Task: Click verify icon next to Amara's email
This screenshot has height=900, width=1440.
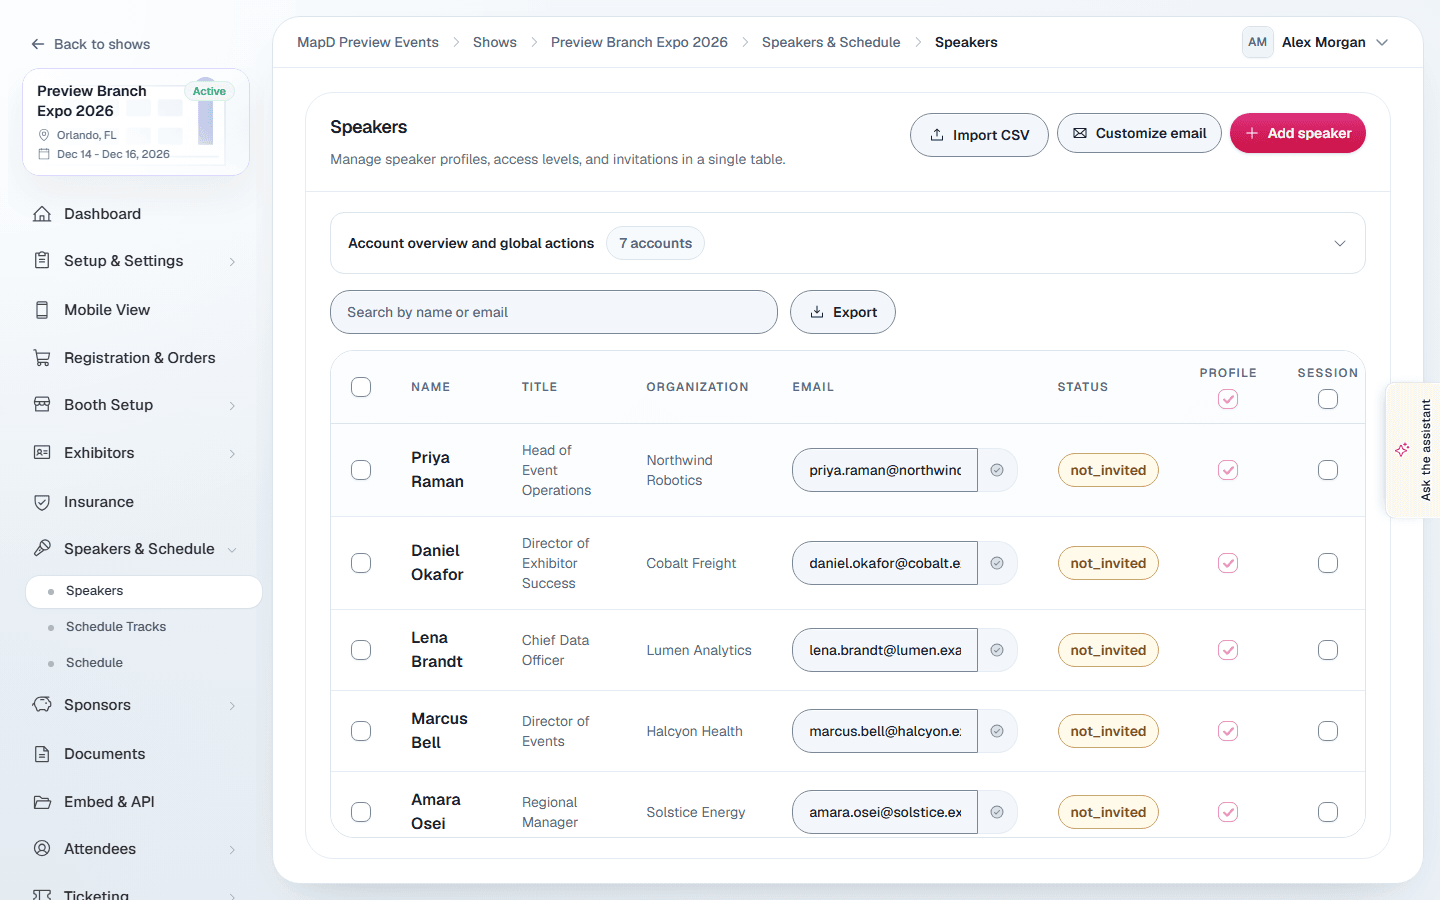Action: (997, 812)
